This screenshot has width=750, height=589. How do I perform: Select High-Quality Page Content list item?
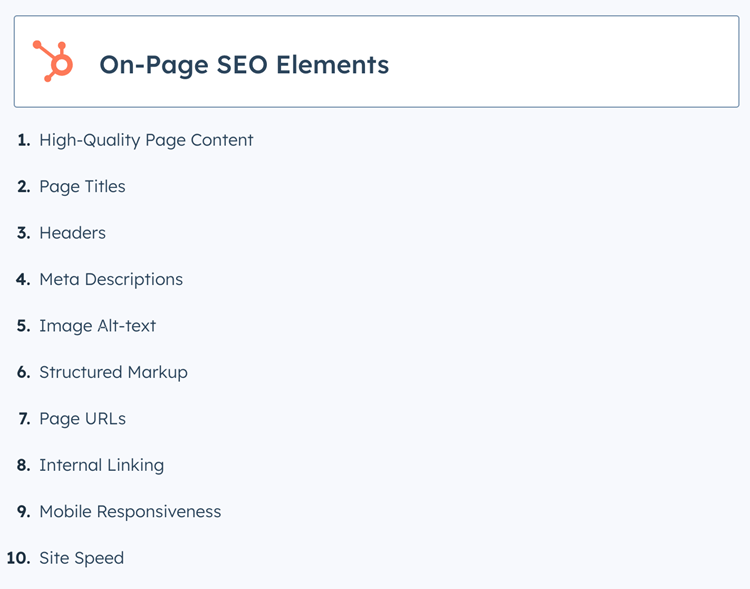click(x=146, y=140)
